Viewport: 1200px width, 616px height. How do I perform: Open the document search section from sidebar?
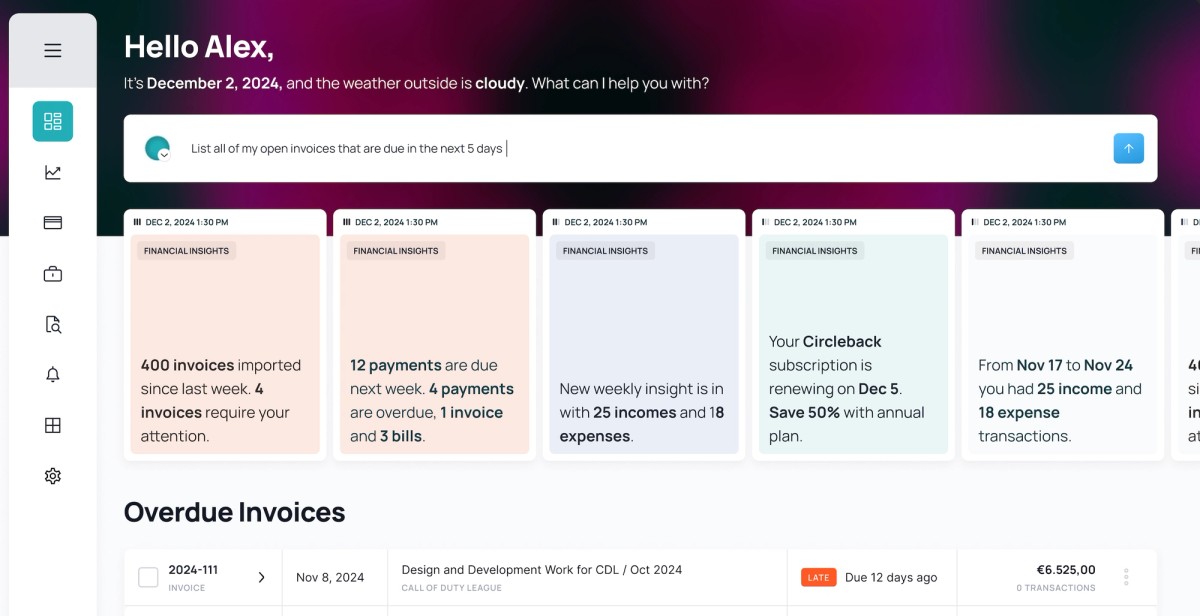(x=52, y=324)
